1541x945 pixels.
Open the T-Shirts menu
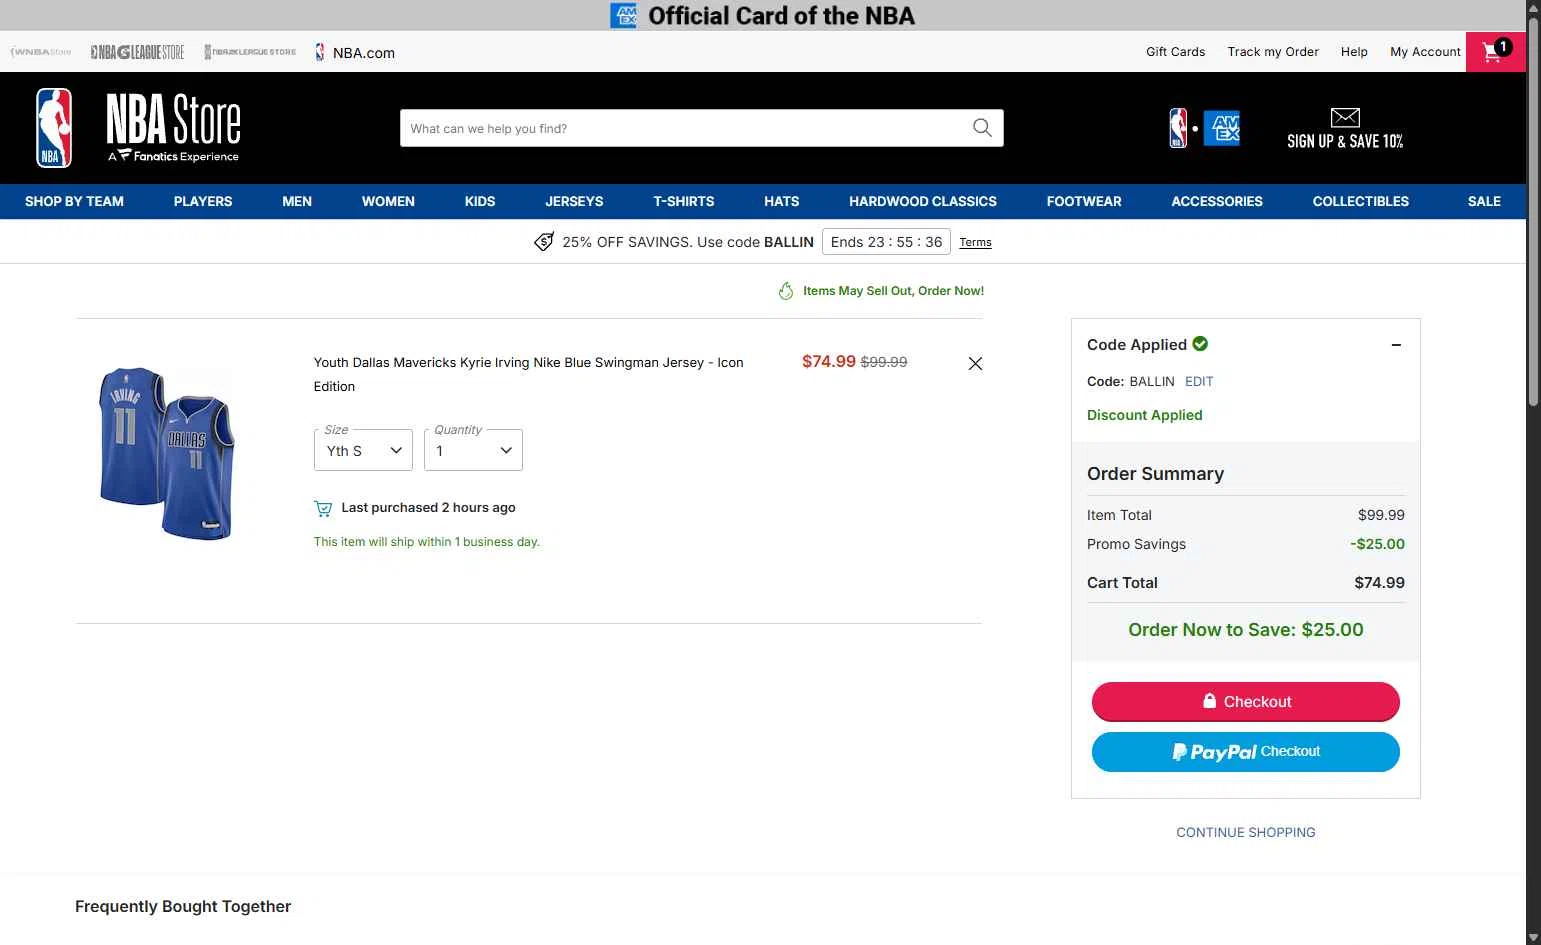pos(684,201)
